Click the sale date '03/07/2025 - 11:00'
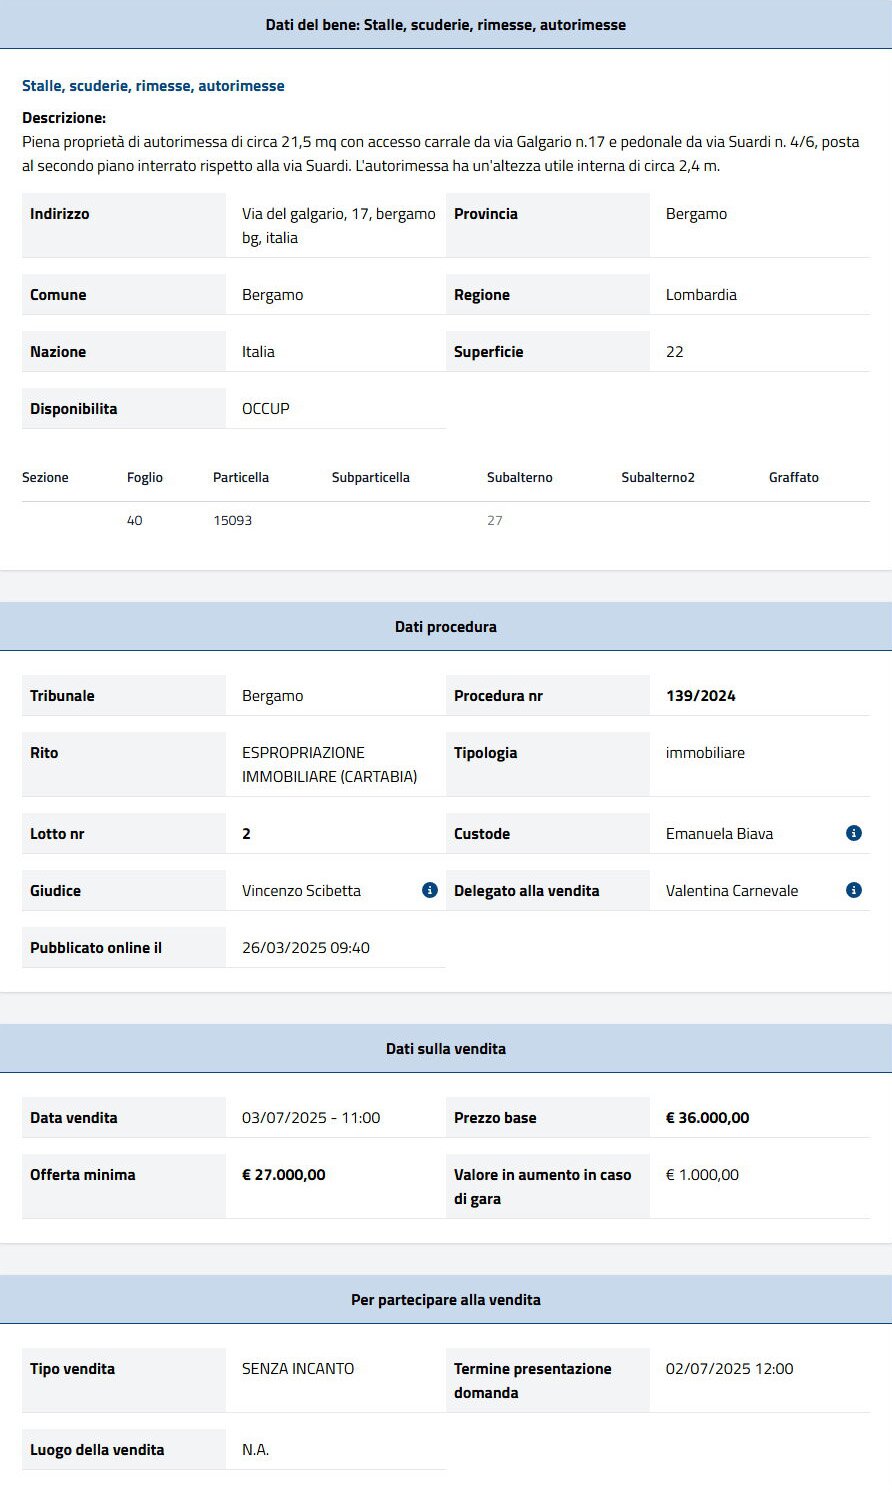Image resolution: width=892 pixels, height=1492 pixels. tap(311, 1118)
